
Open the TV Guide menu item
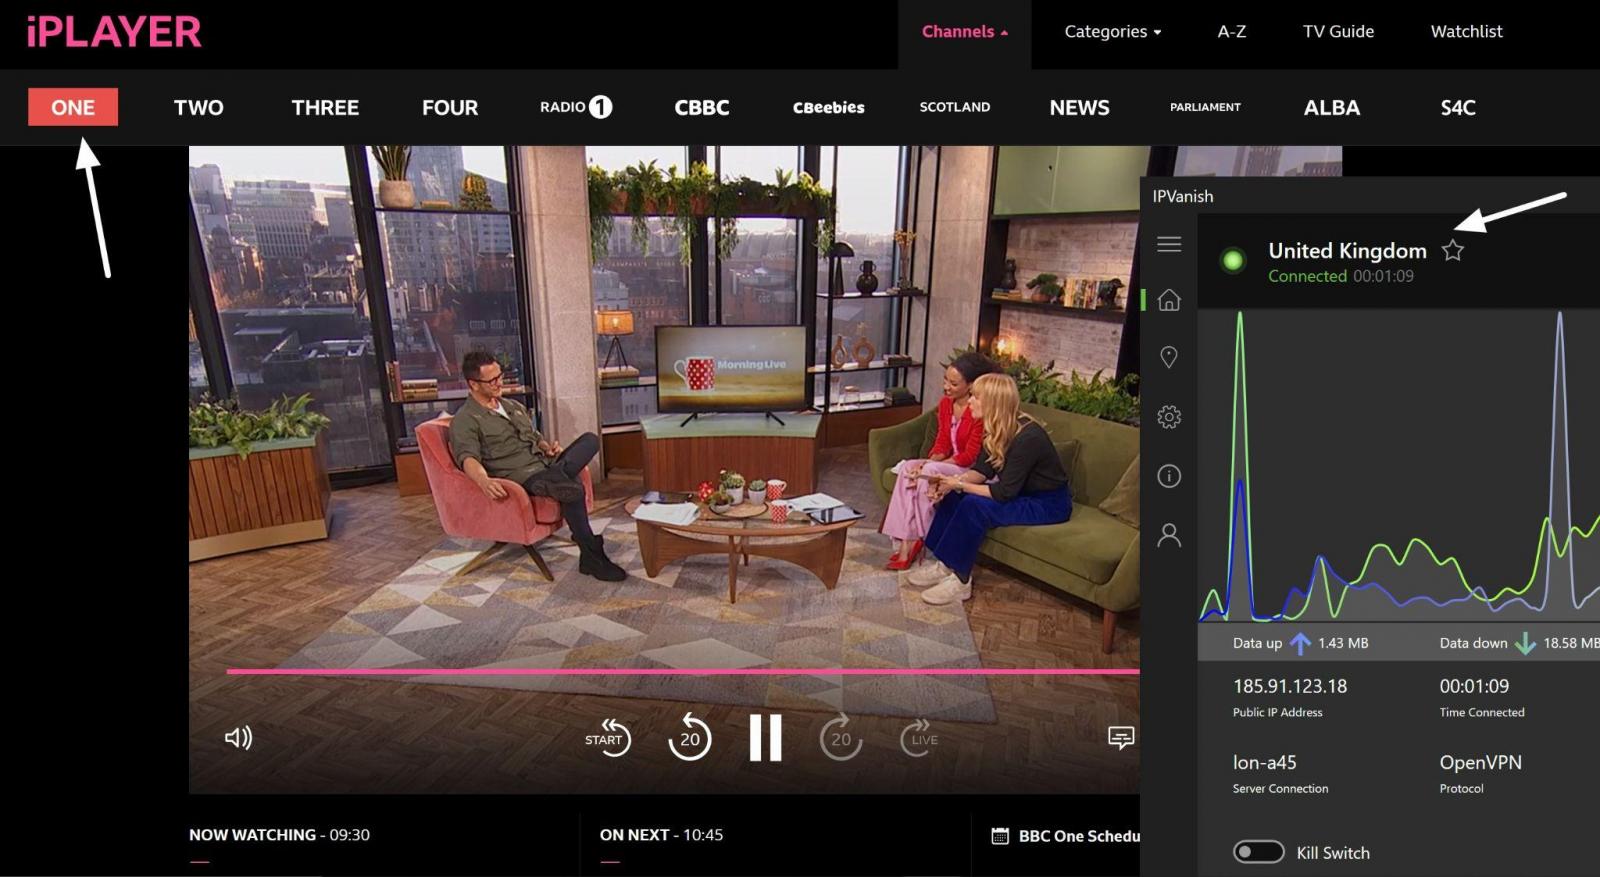[x=1338, y=32]
